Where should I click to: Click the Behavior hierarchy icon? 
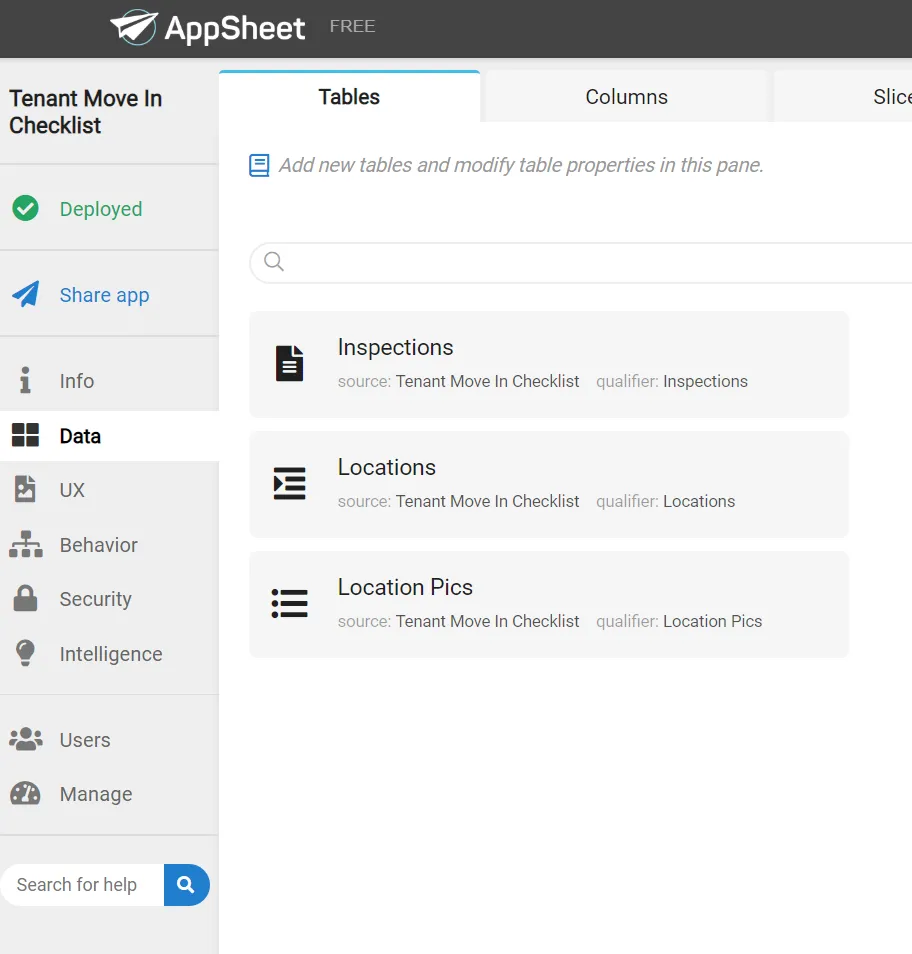(26, 544)
